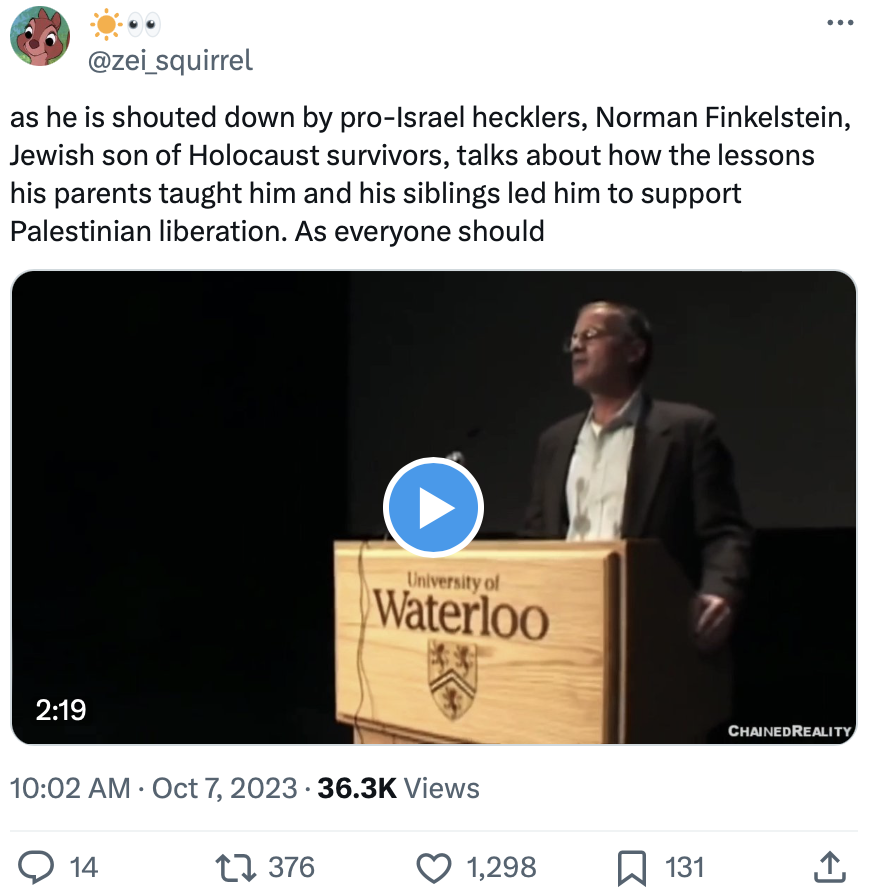Viewport: 870px width, 890px height.
Task: Click the 2:19 video duration badge
Action: [x=60, y=710]
